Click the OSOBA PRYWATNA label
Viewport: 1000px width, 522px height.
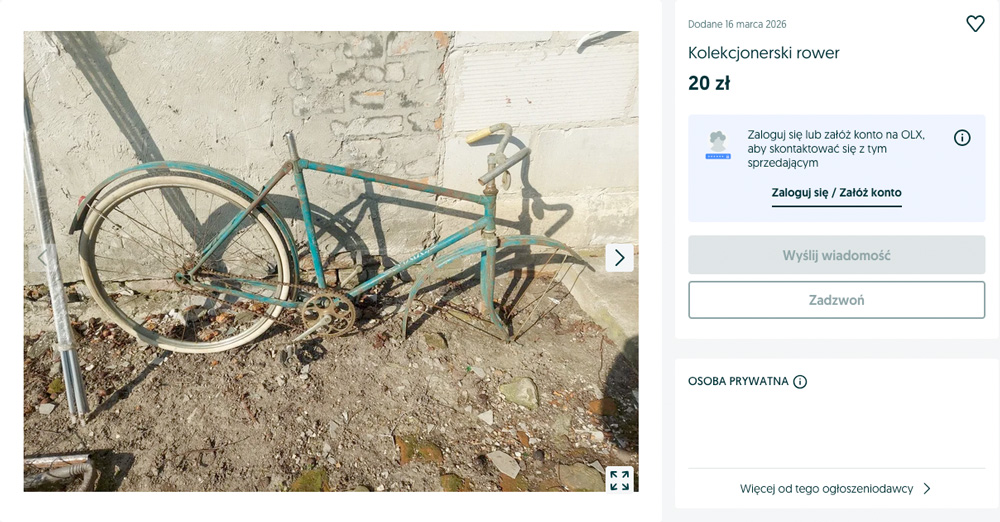(x=738, y=382)
